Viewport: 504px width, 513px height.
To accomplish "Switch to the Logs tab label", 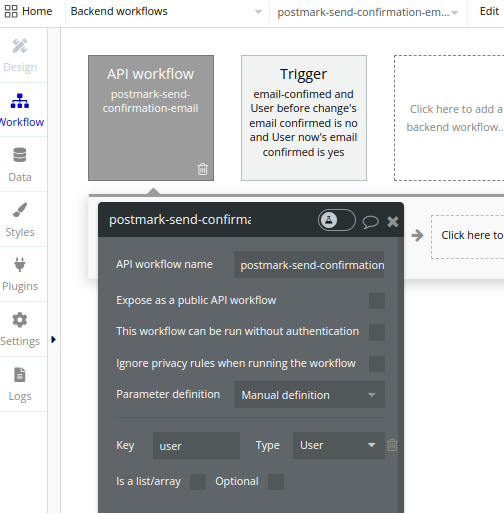I will click(x=20, y=396).
